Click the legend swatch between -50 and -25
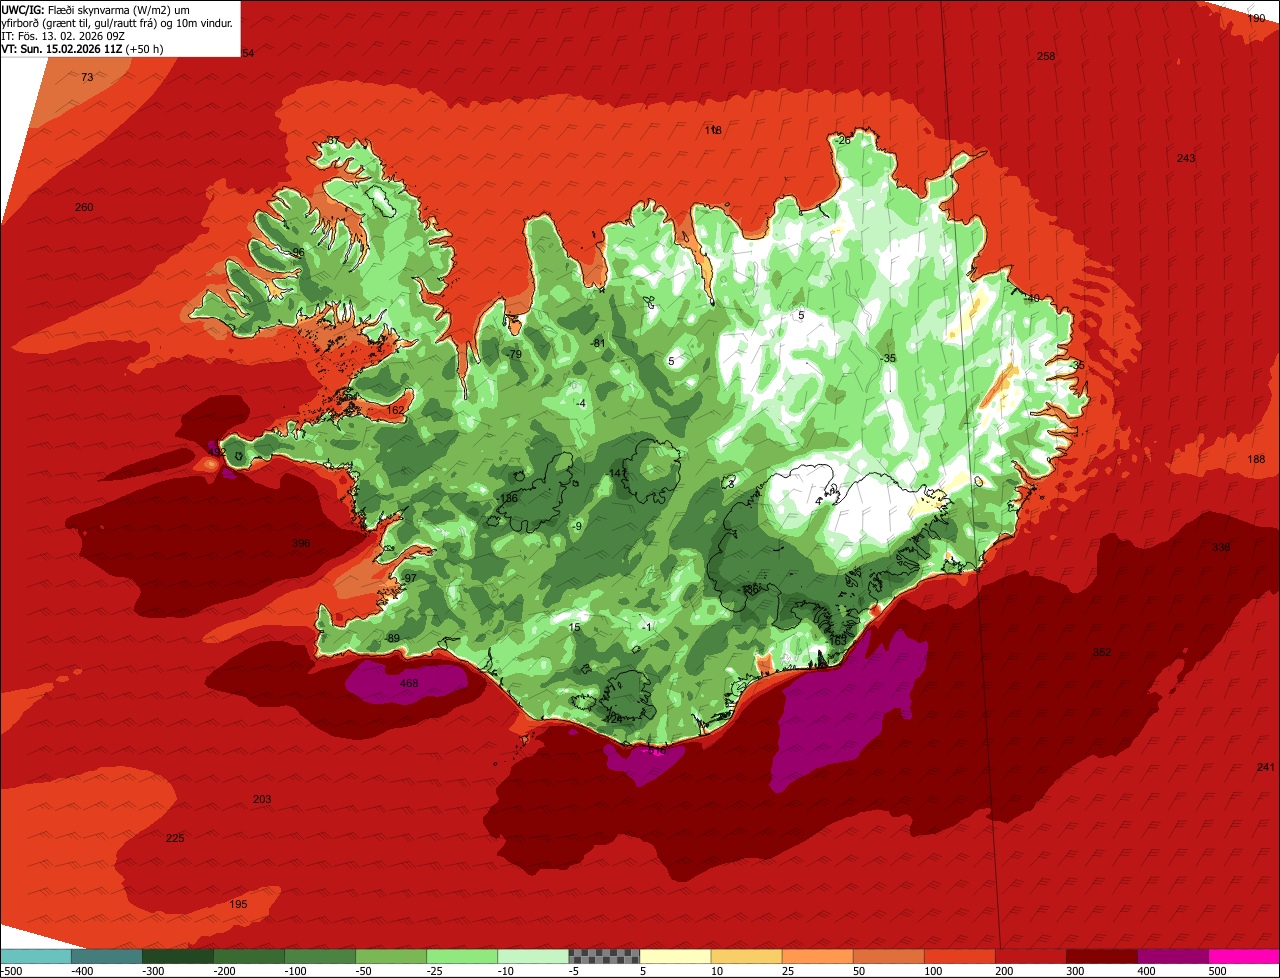Viewport: 1280px width, 978px height. pos(391,956)
